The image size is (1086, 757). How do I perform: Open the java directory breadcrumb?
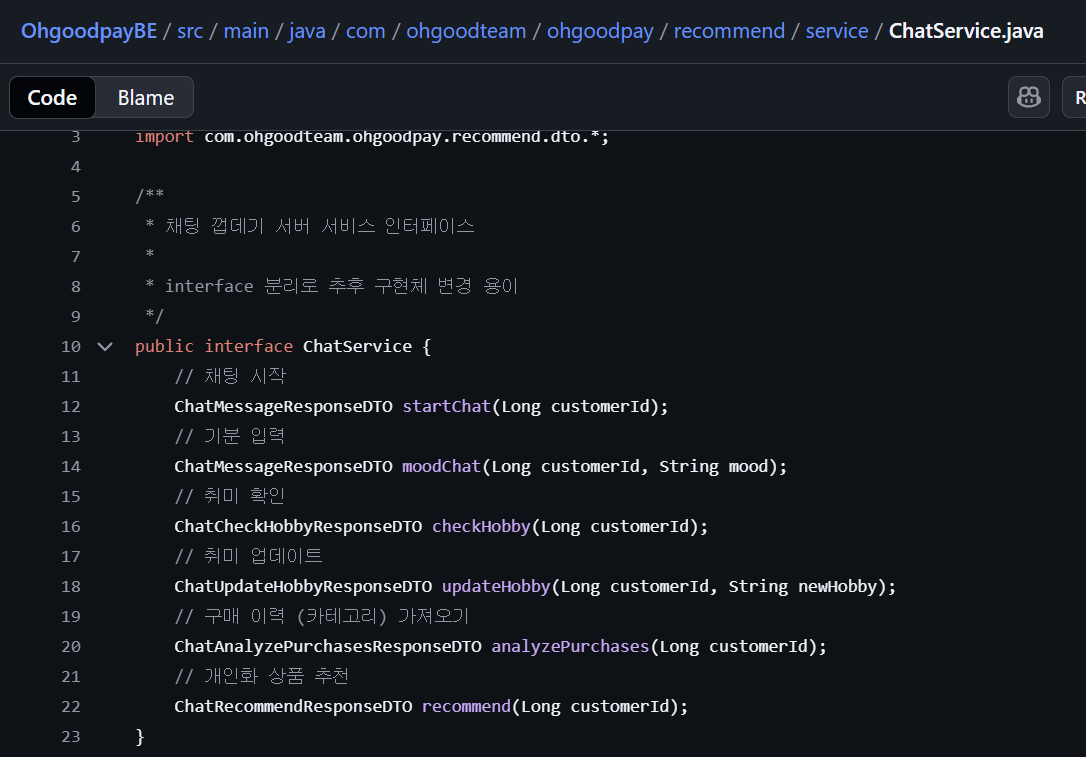pos(307,31)
